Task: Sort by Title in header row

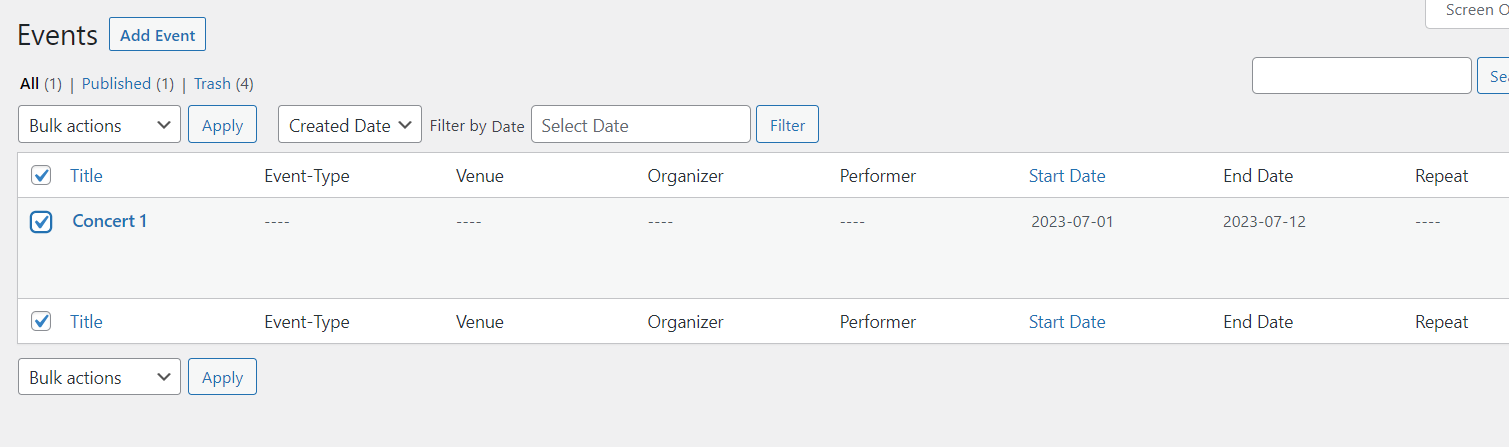Action: [86, 176]
